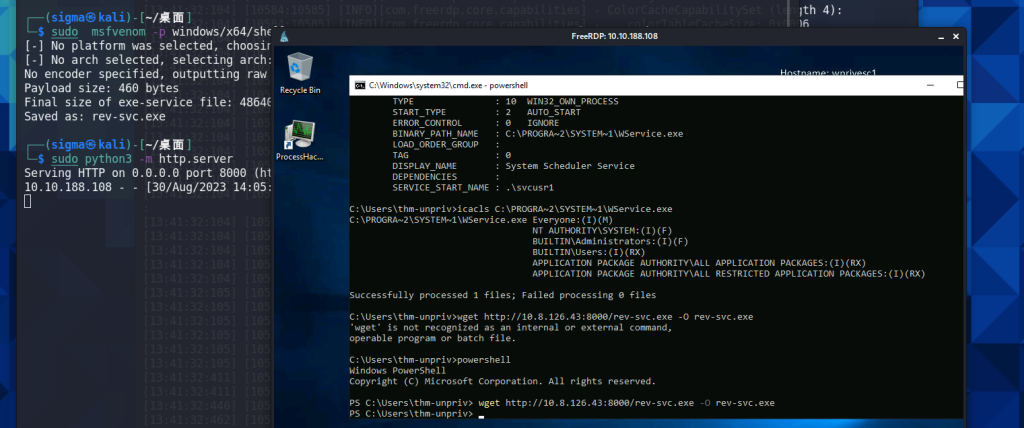Viewport: 1024px width, 428px height.
Task: Click the PS prompt wget rev-svc.exe command
Action: click(x=626, y=403)
